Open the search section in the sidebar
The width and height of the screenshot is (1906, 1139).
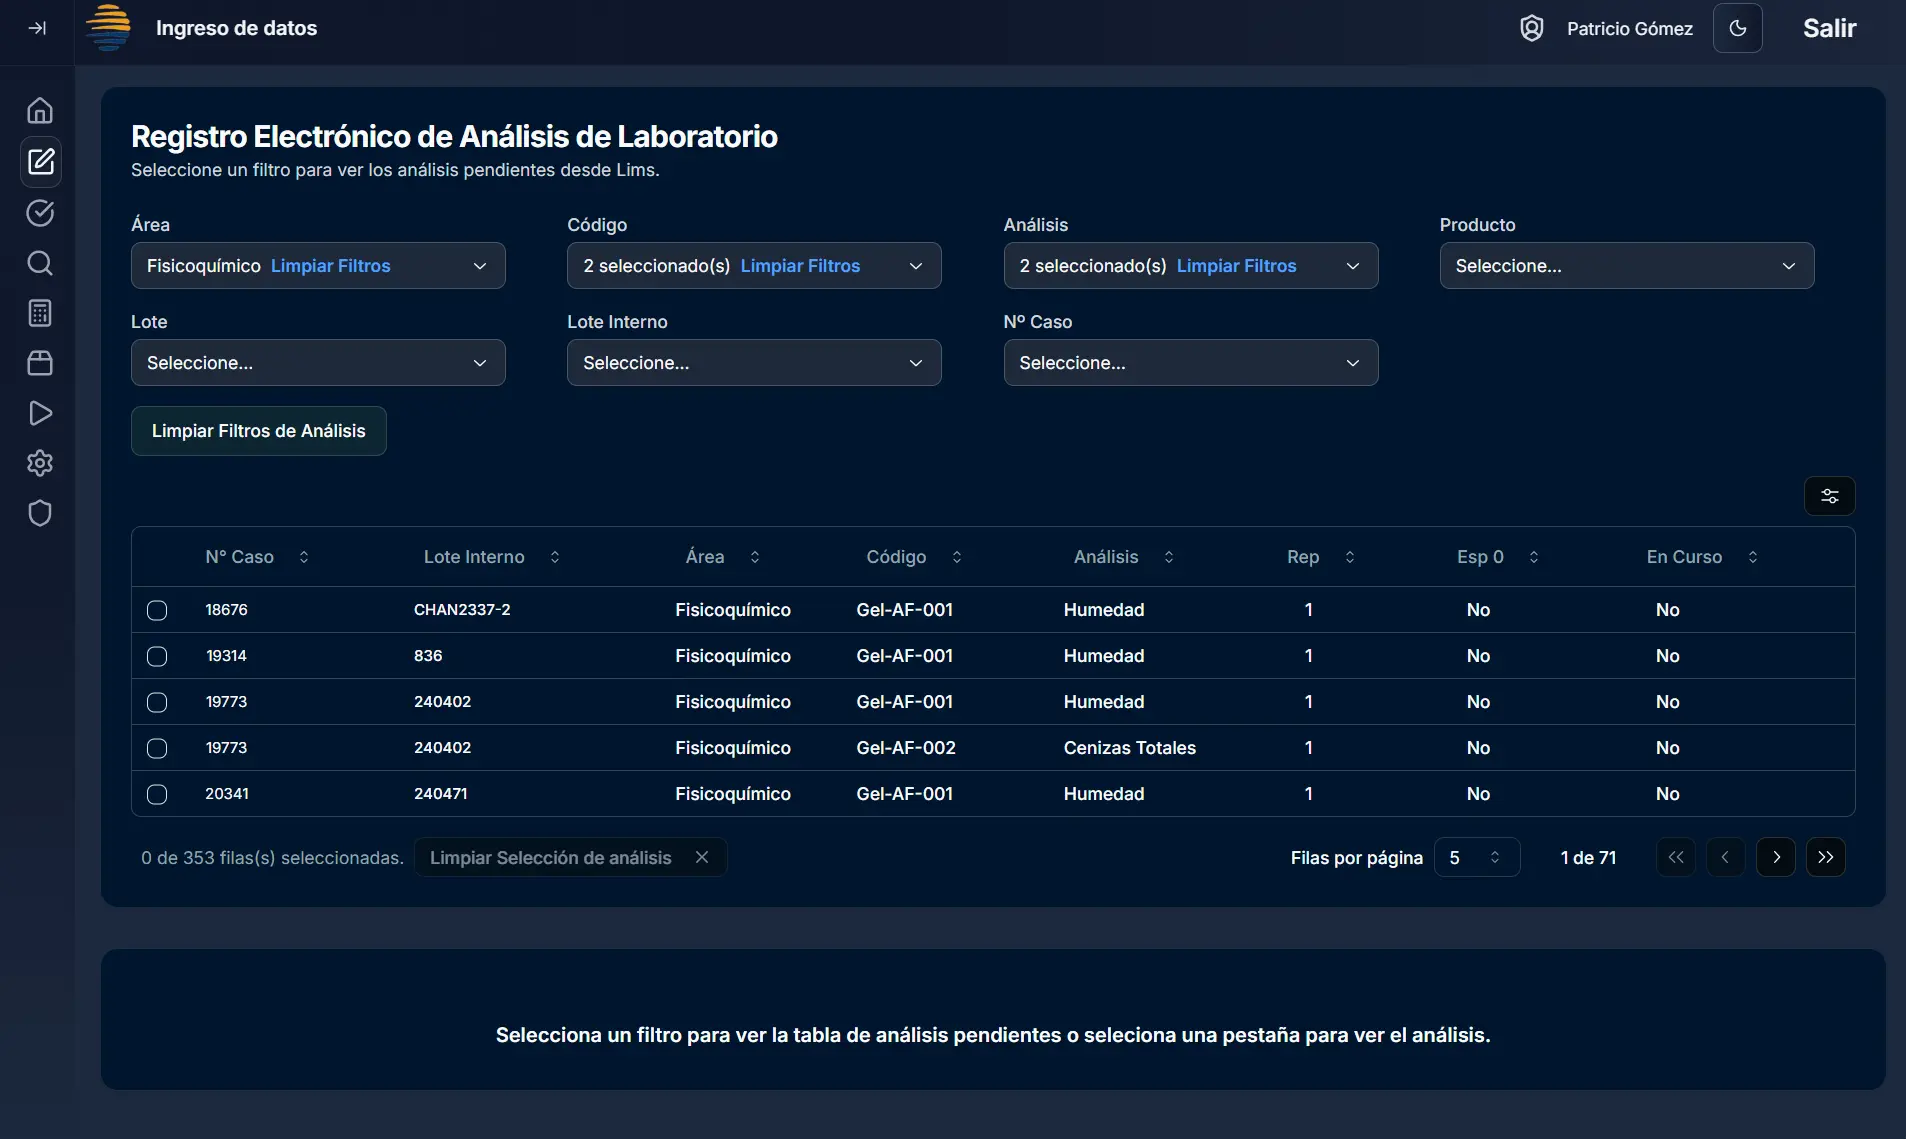point(40,263)
